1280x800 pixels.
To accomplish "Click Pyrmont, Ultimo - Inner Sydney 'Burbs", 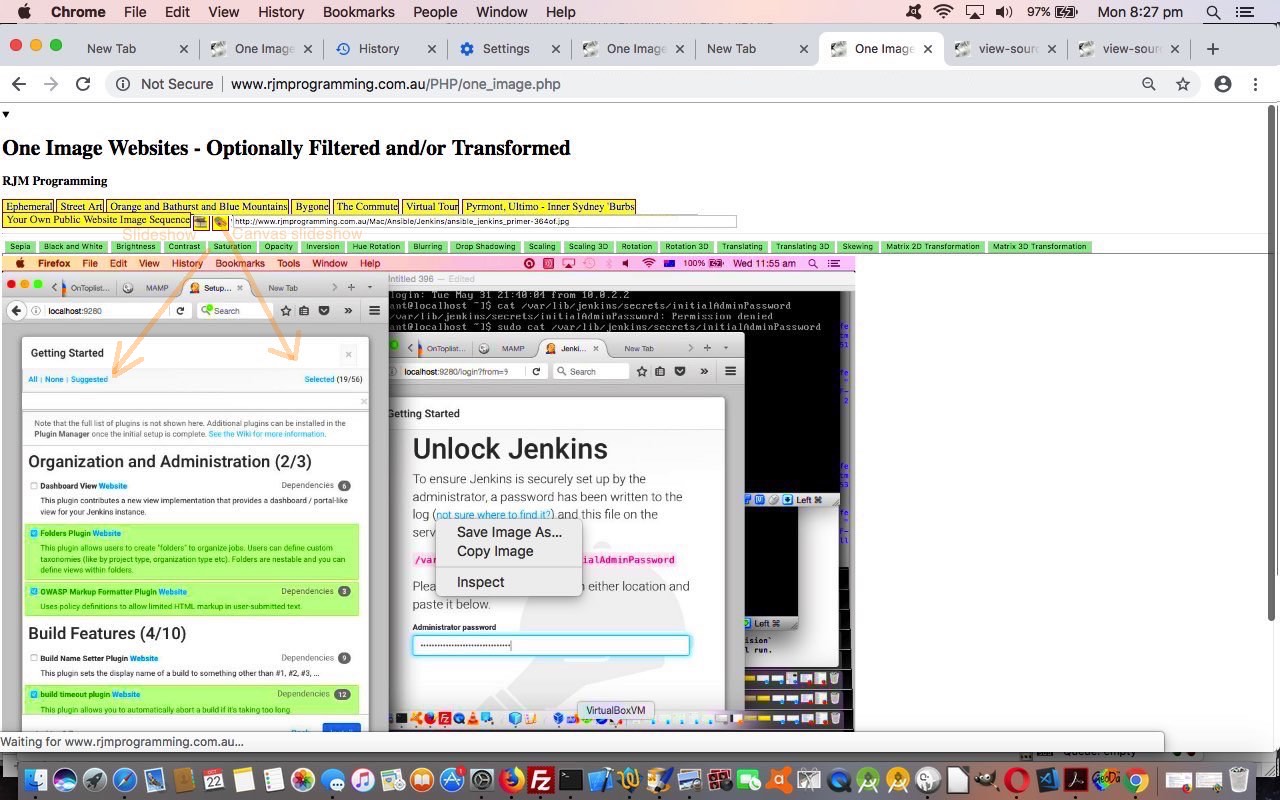I will pyautogui.click(x=550, y=206).
